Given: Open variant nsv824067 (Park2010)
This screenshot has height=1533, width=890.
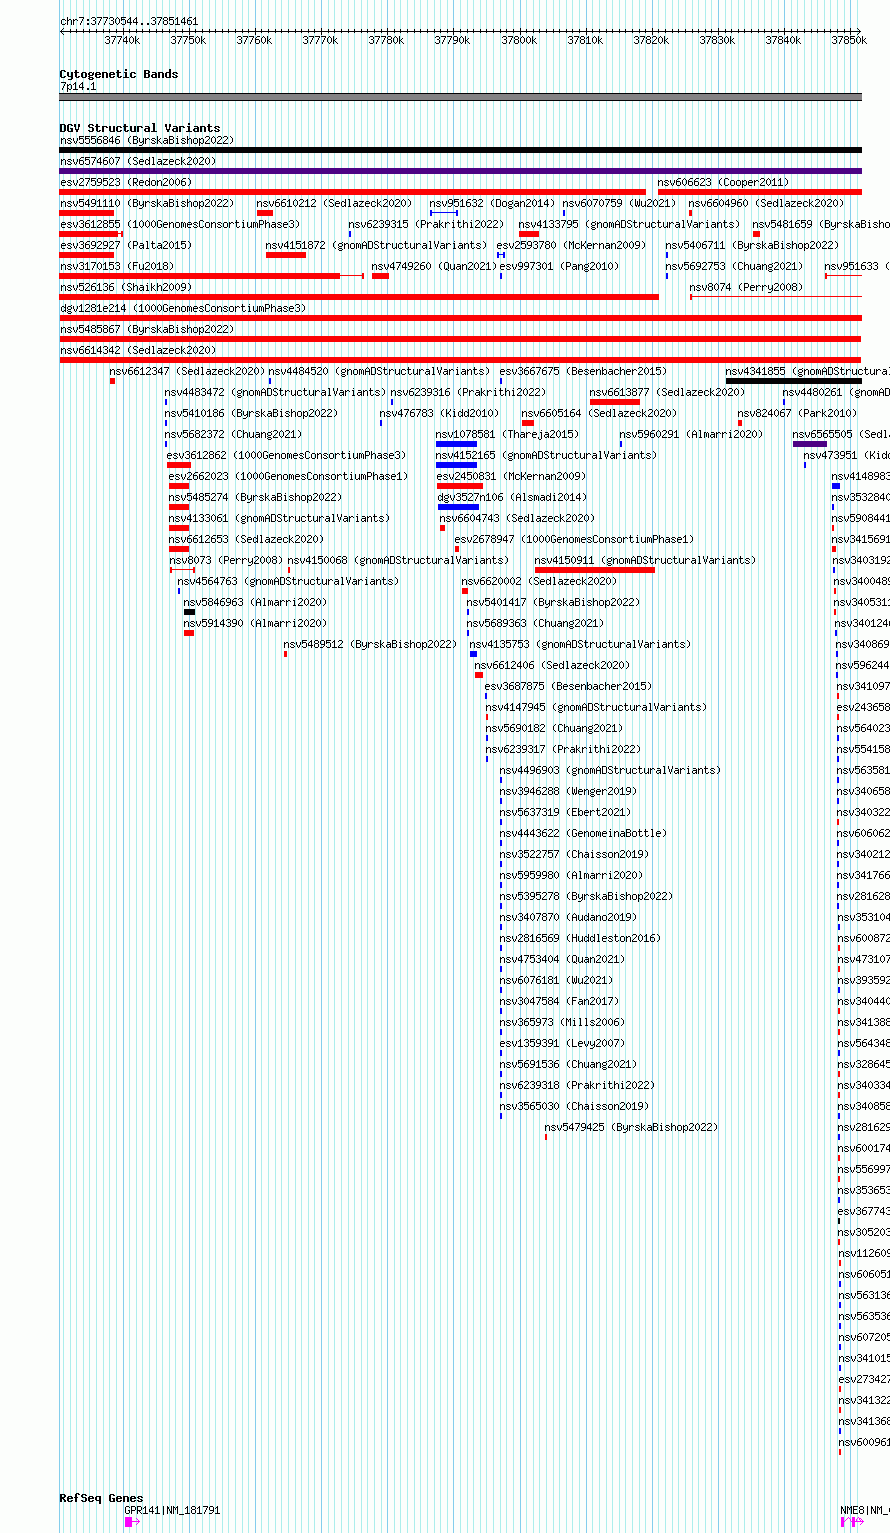Looking at the screenshot, I should click(x=797, y=413).
